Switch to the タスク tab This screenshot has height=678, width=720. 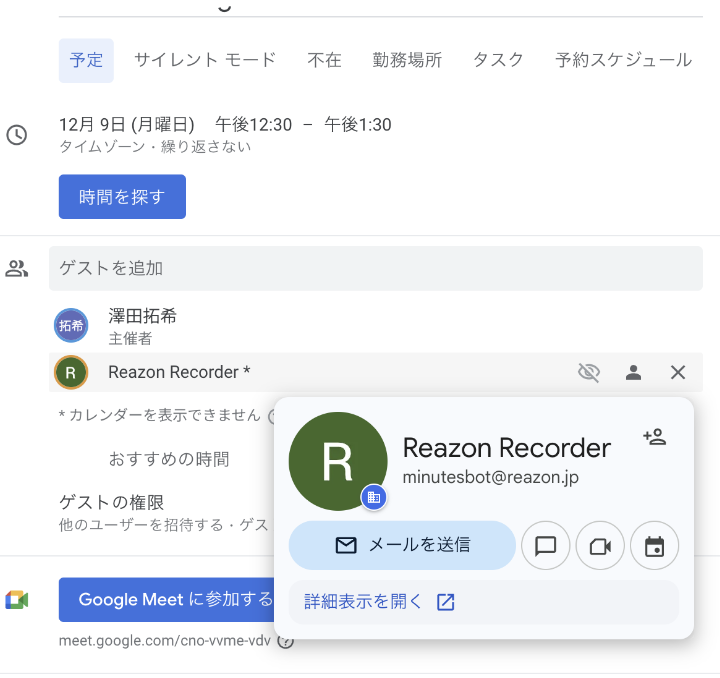(x=498, y=60)
